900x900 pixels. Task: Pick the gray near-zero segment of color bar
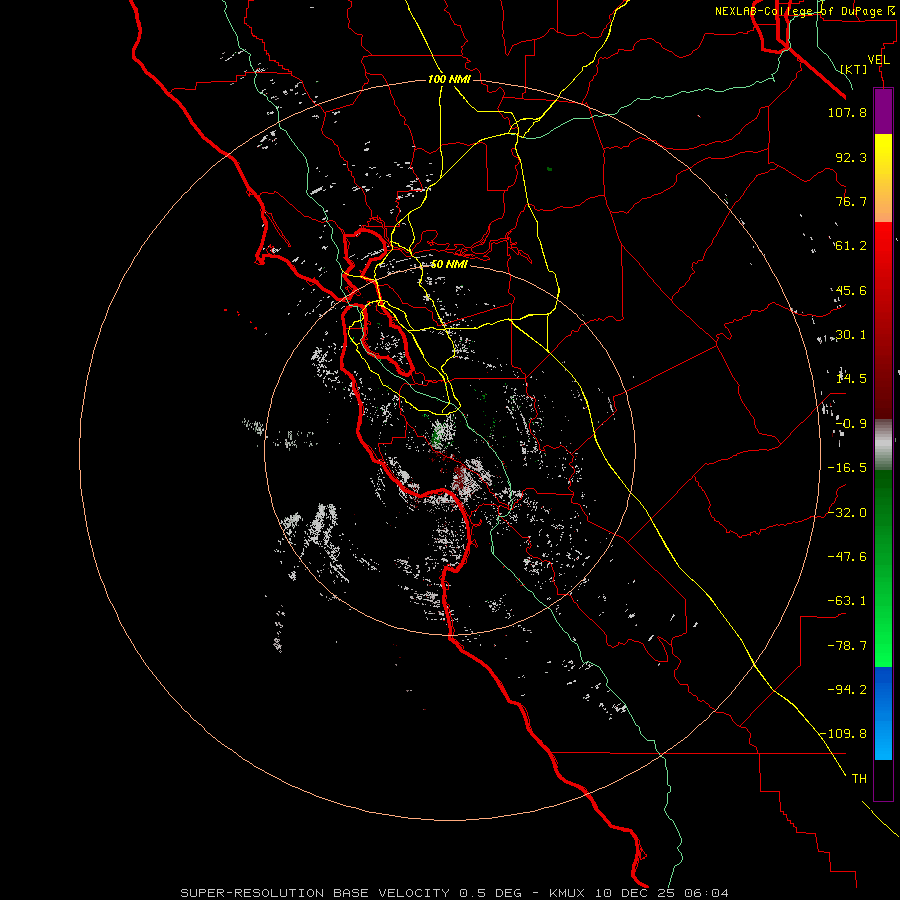click(x=883, y=445)
